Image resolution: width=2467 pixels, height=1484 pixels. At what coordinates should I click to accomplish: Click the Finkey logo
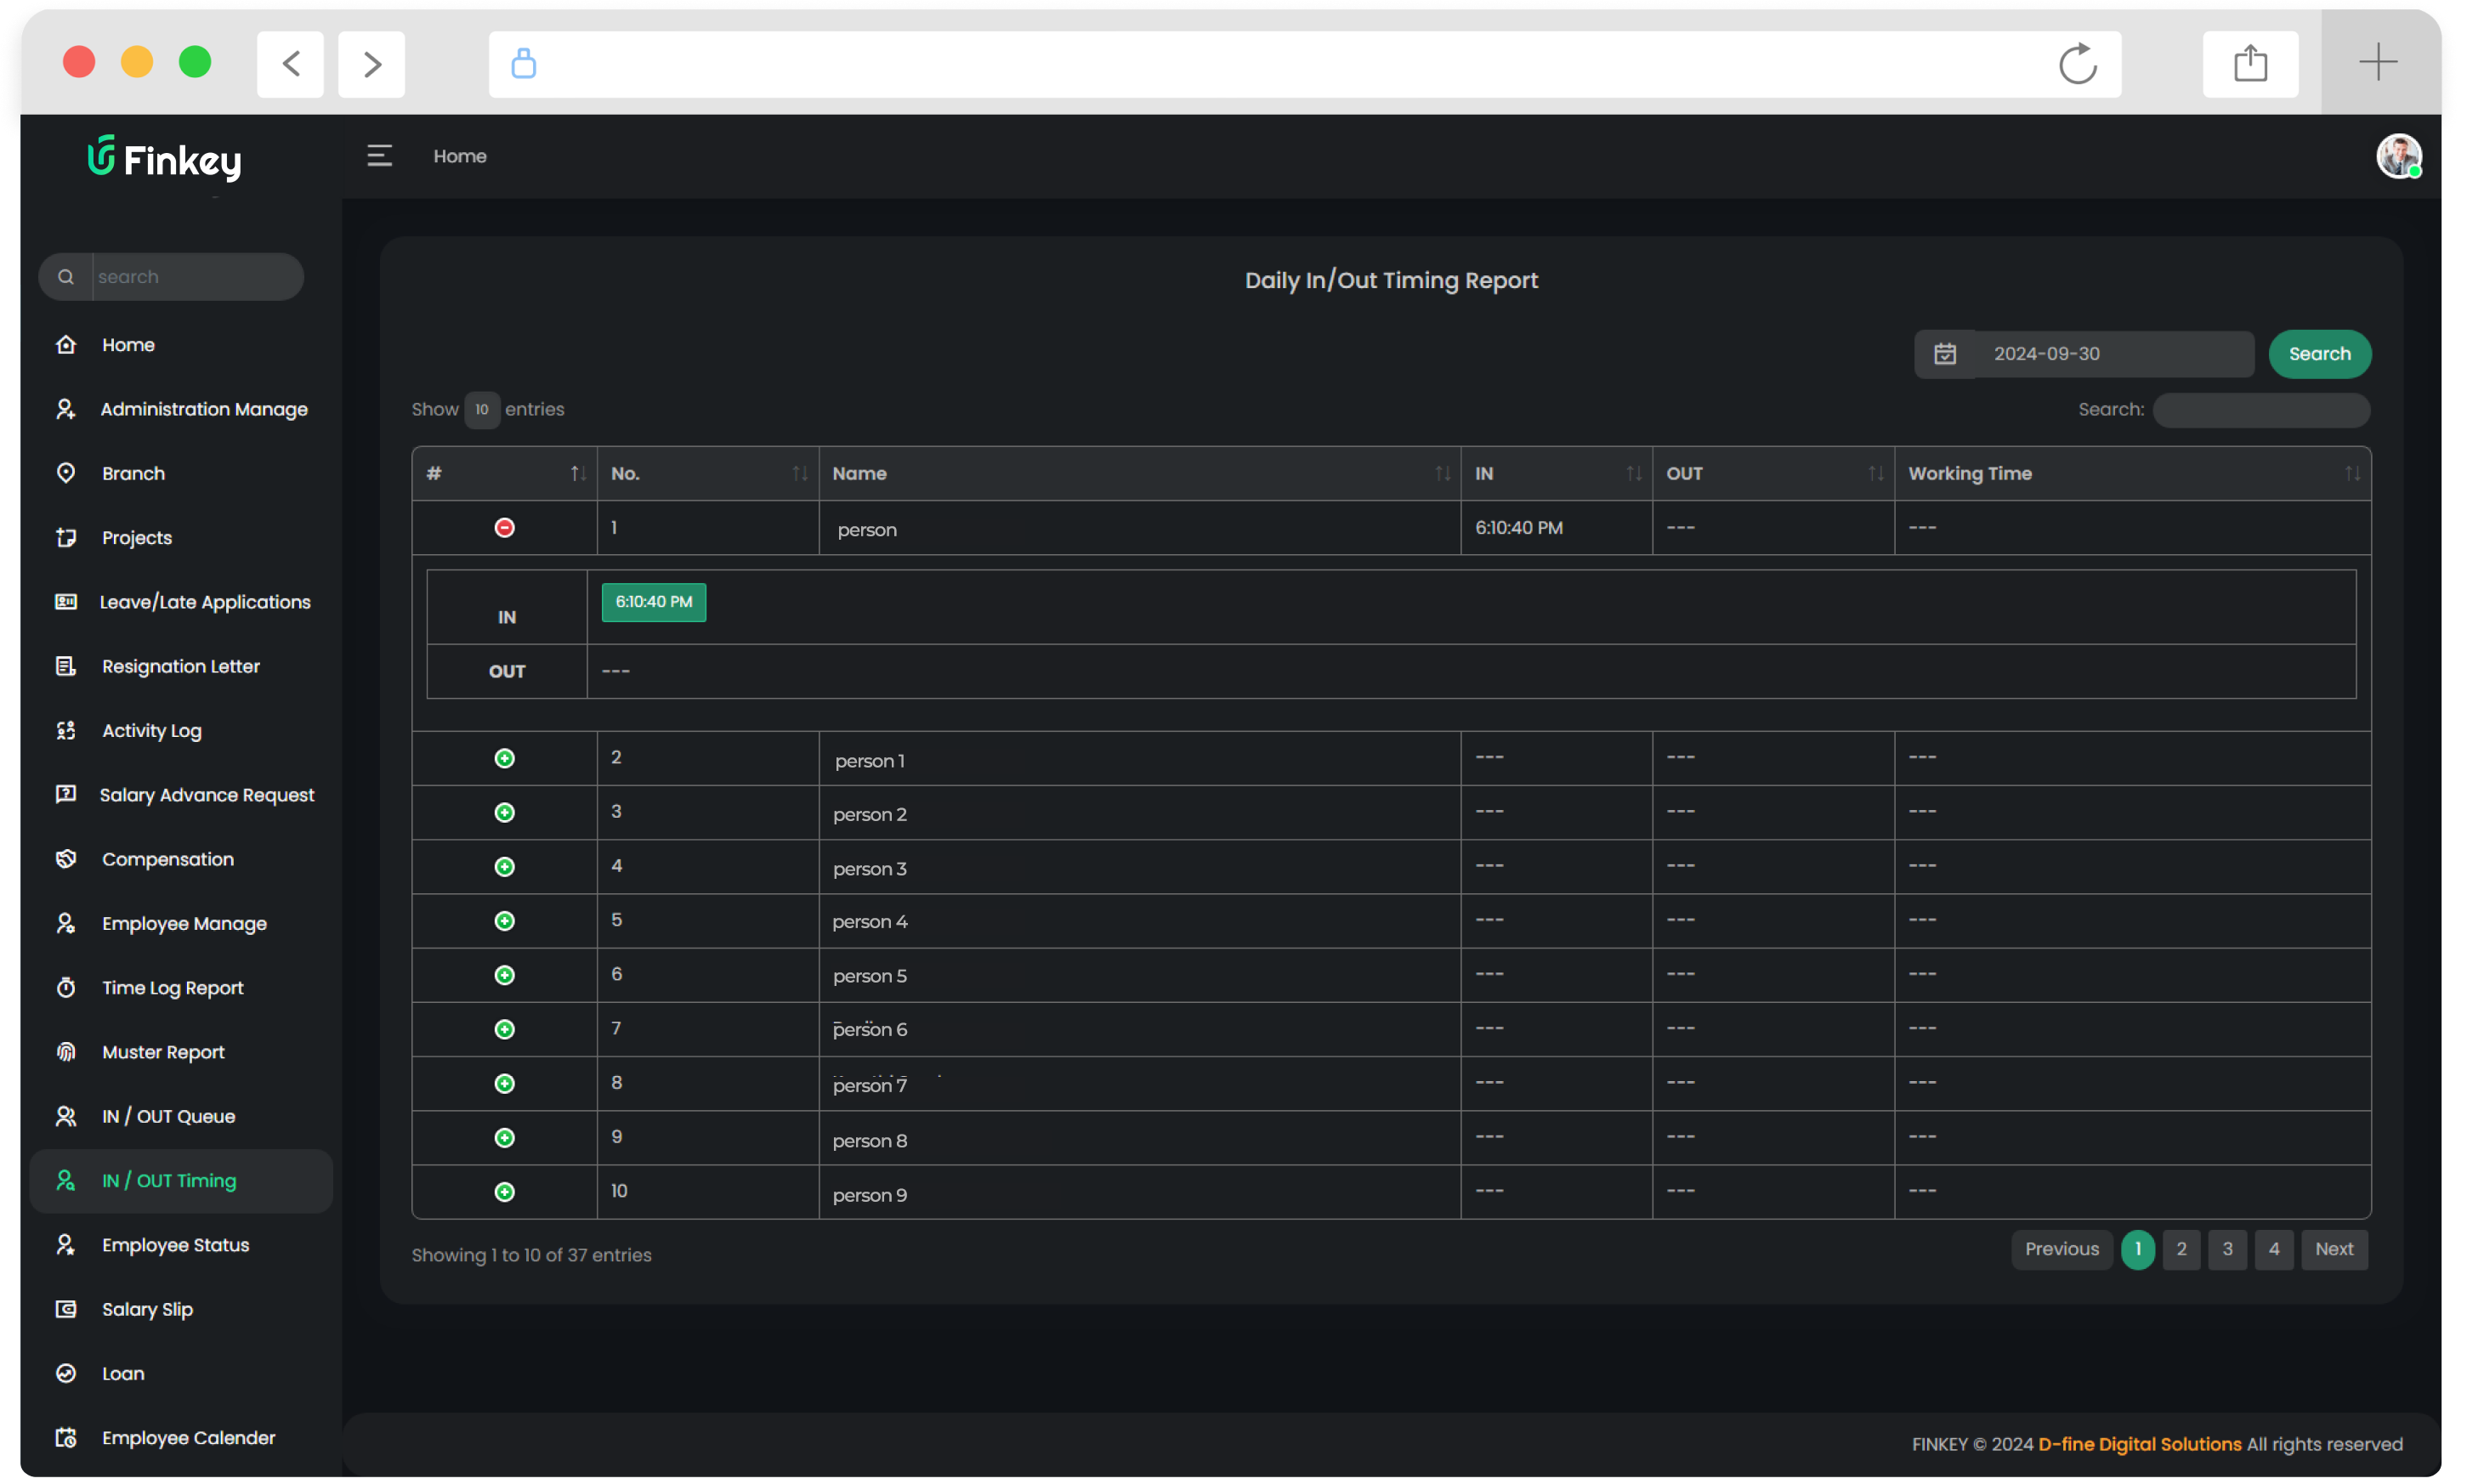tap(165, 158)
